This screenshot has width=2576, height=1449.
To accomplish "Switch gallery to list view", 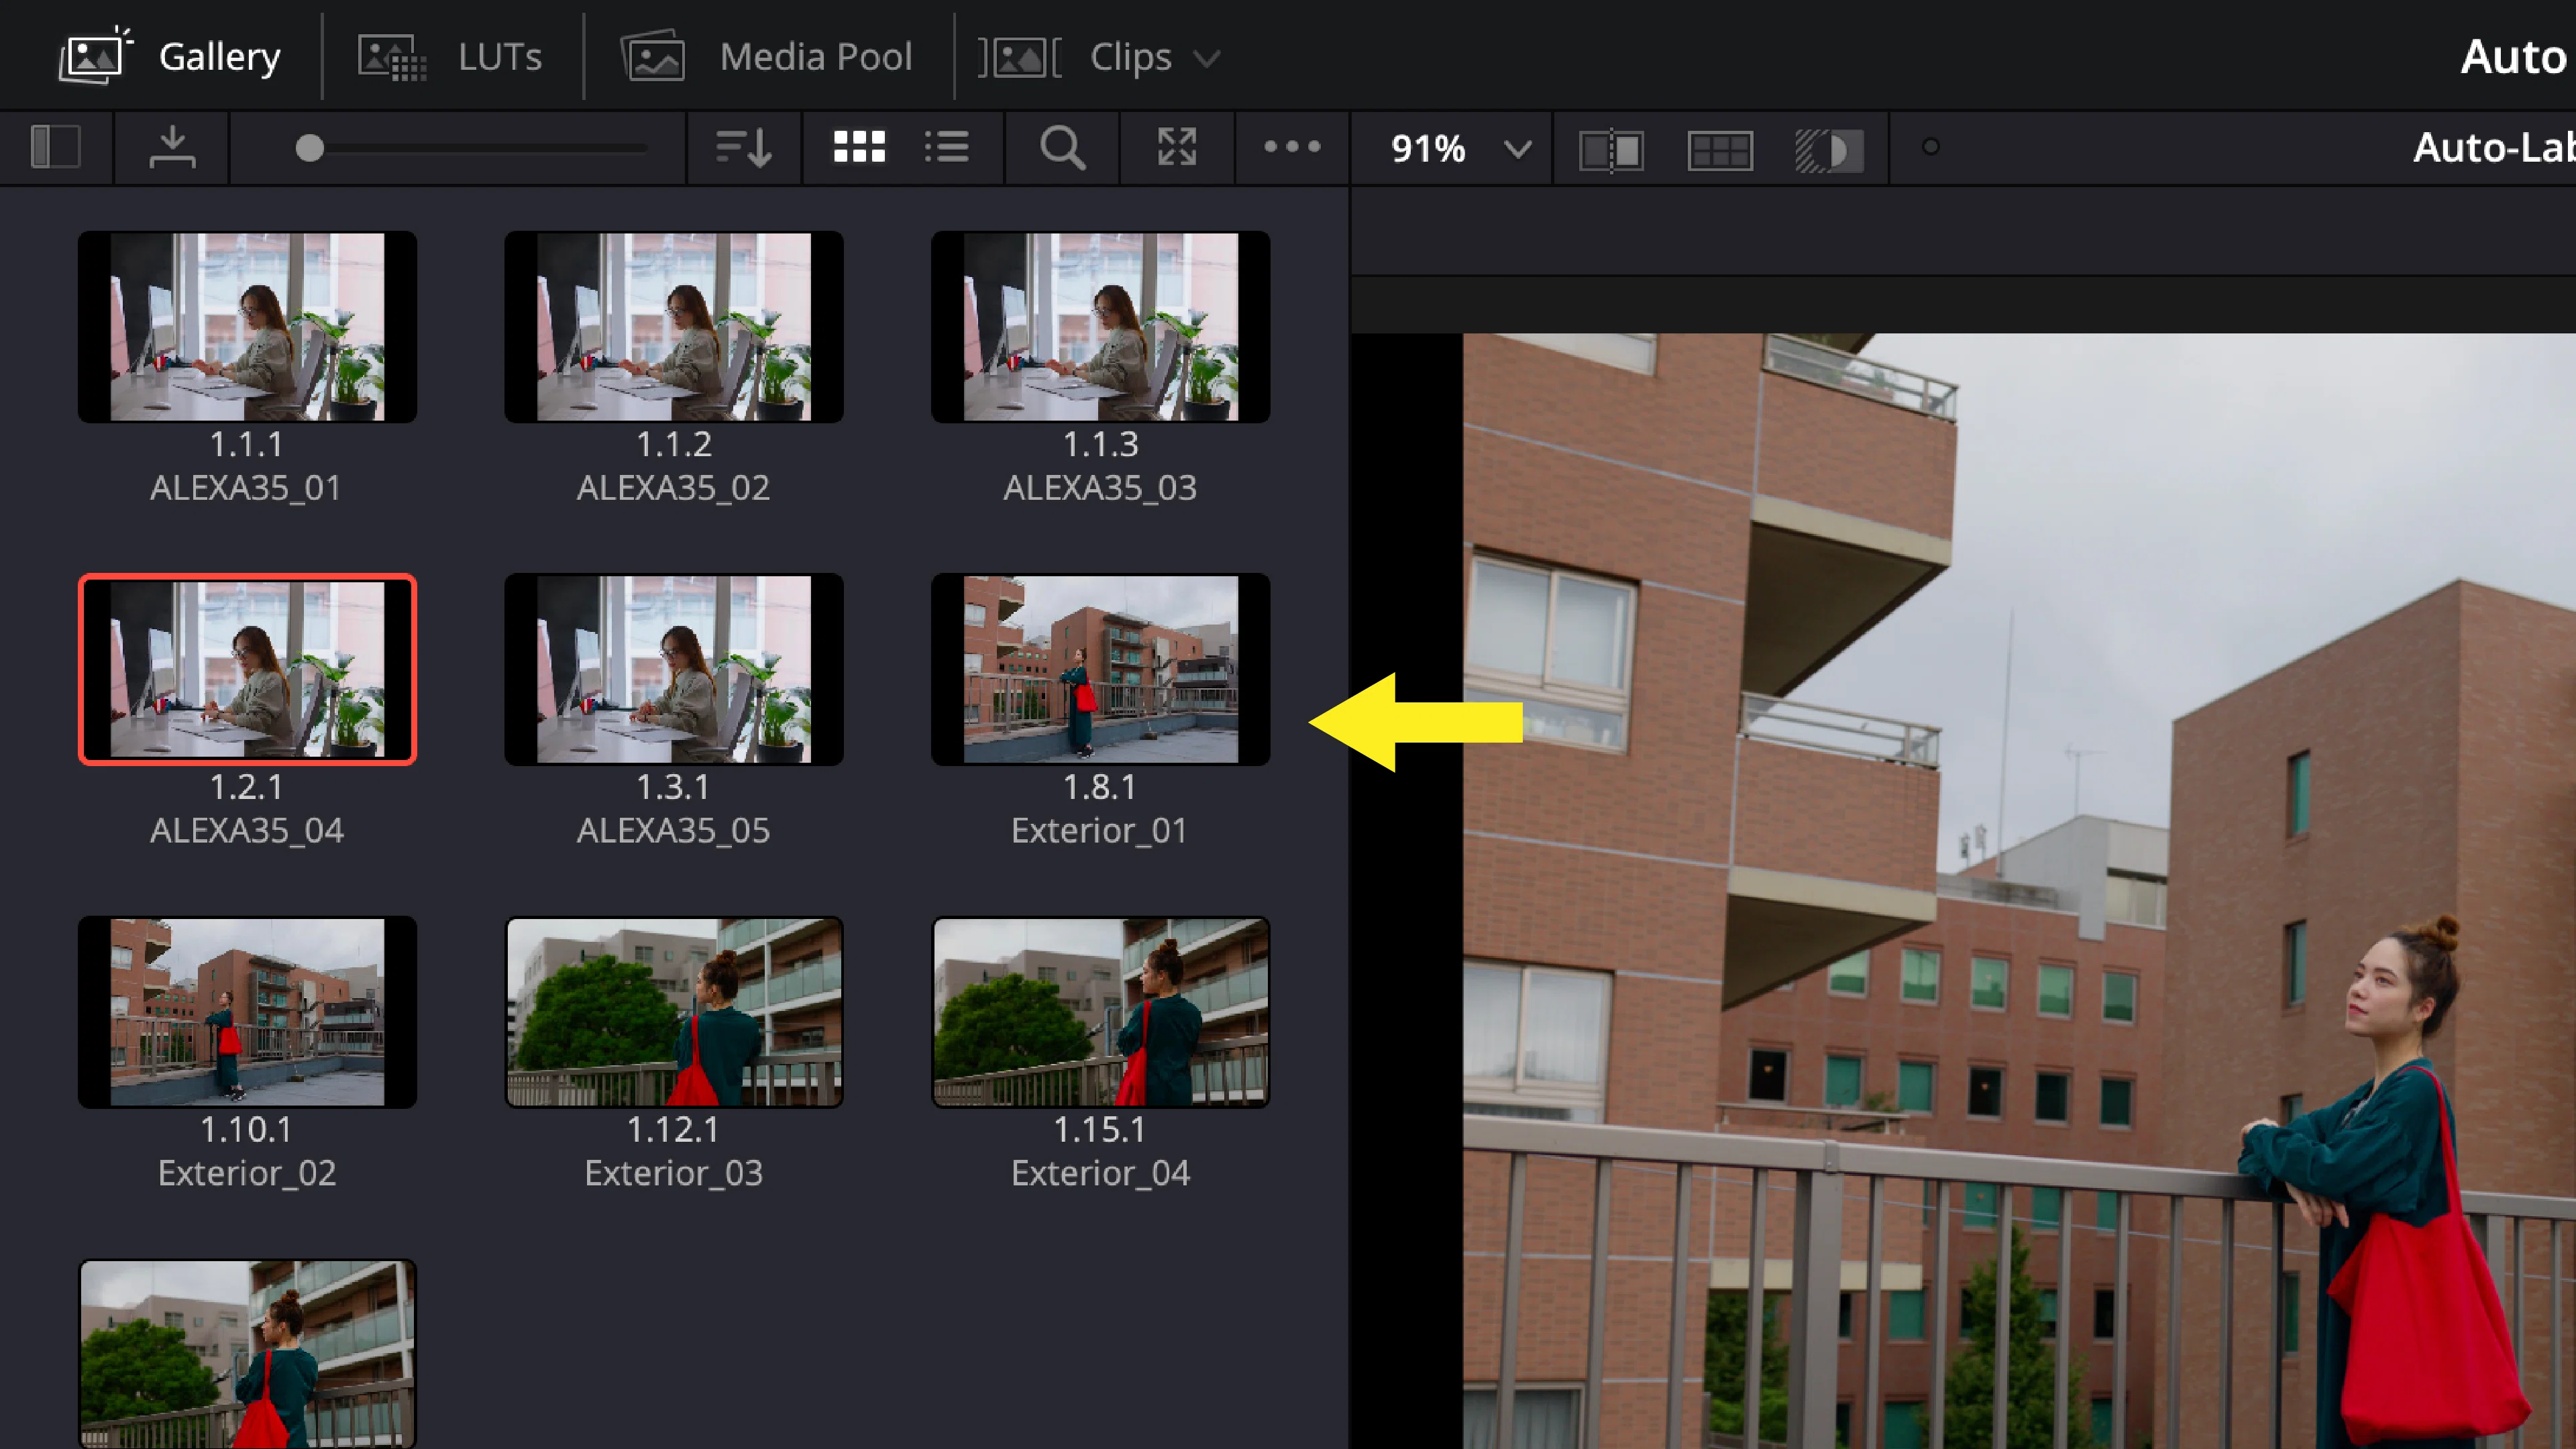I will tap(946, 147).
